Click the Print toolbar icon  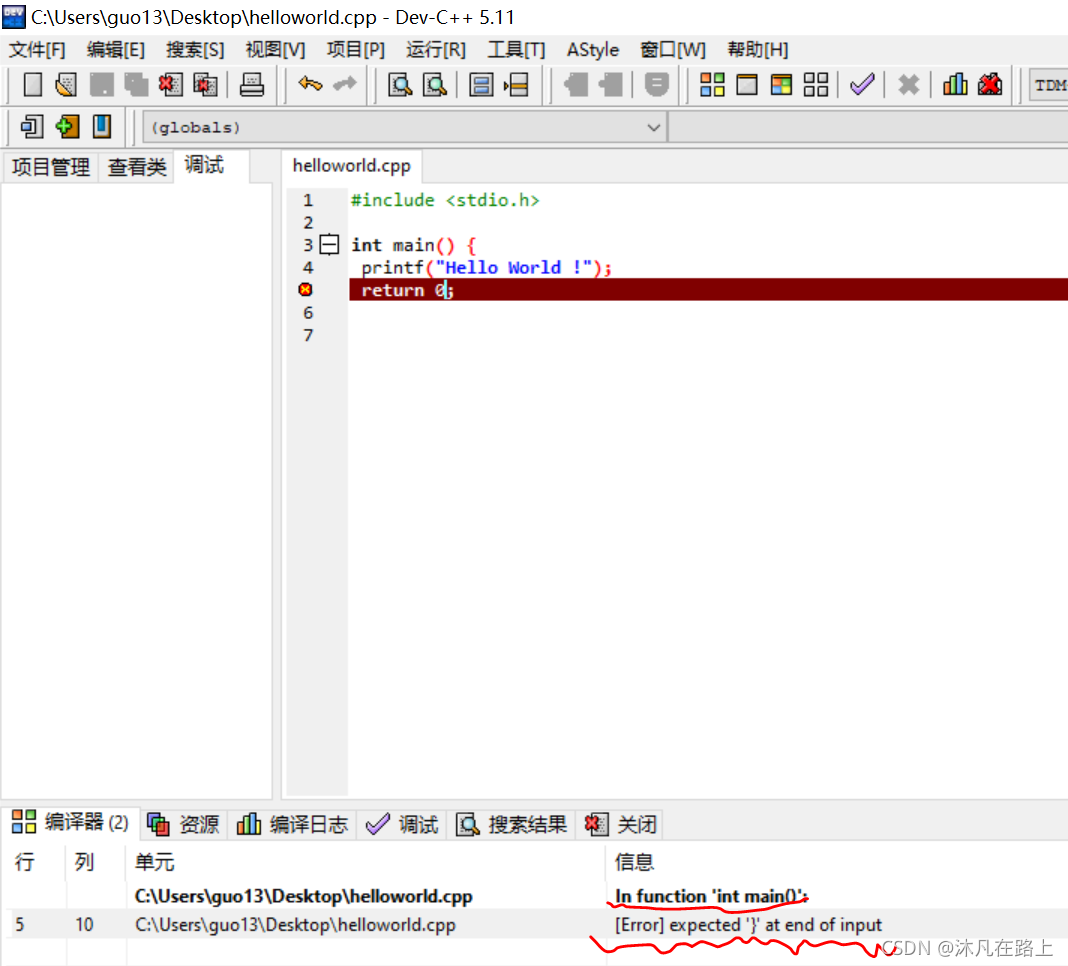click(251, 84)
